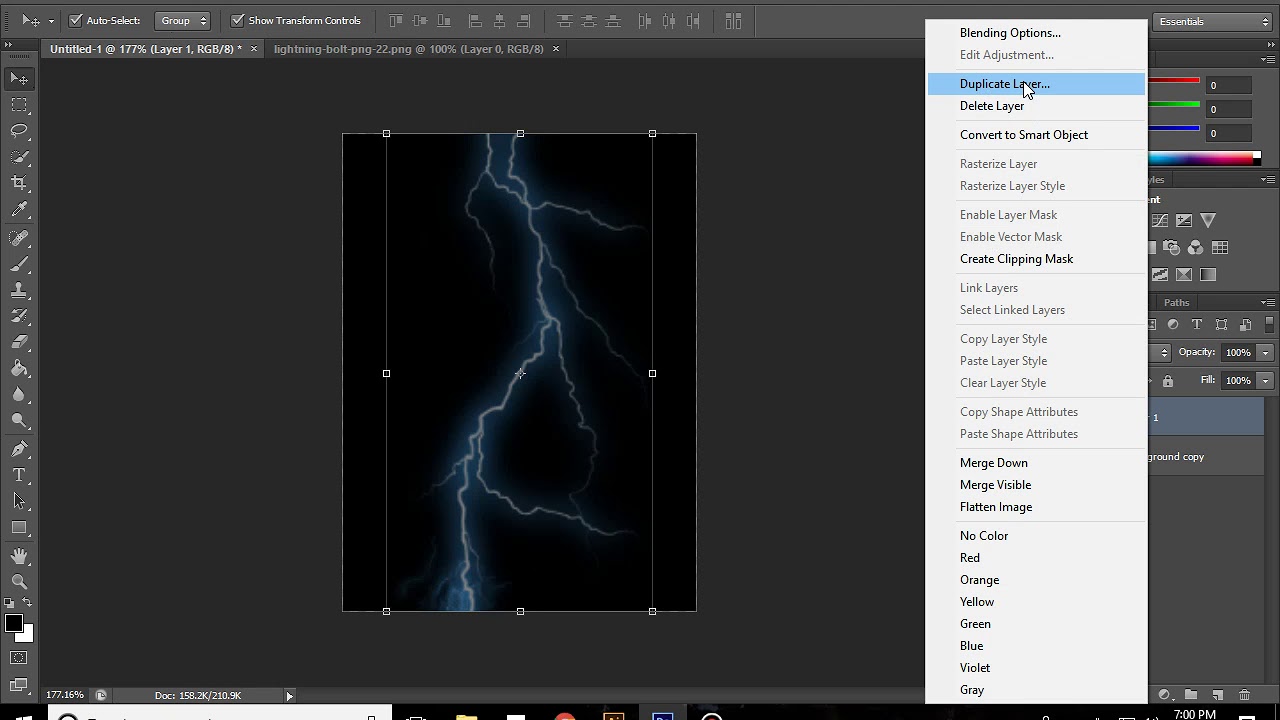Select the Dodge tool
Image resolution: width=1280 pixels, height=720 pixels.
pyautogui.click(x=19, y=420)
